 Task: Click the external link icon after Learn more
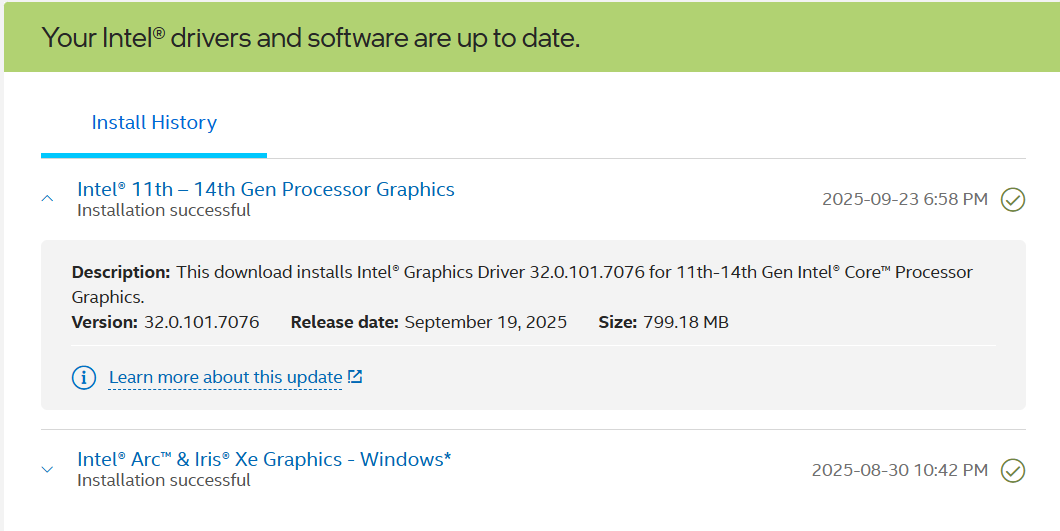click(x=355, y=377)
